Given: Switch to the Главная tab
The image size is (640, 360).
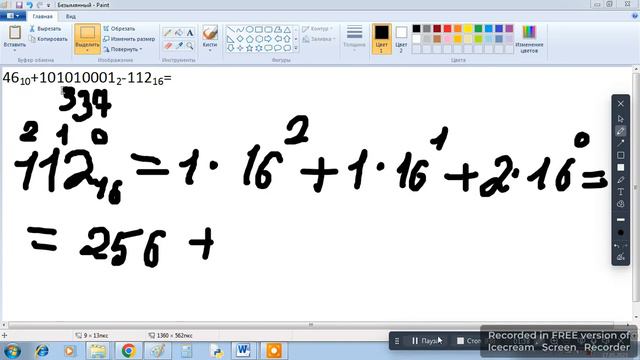Looking at the screenshot, I should click(42, 16).
